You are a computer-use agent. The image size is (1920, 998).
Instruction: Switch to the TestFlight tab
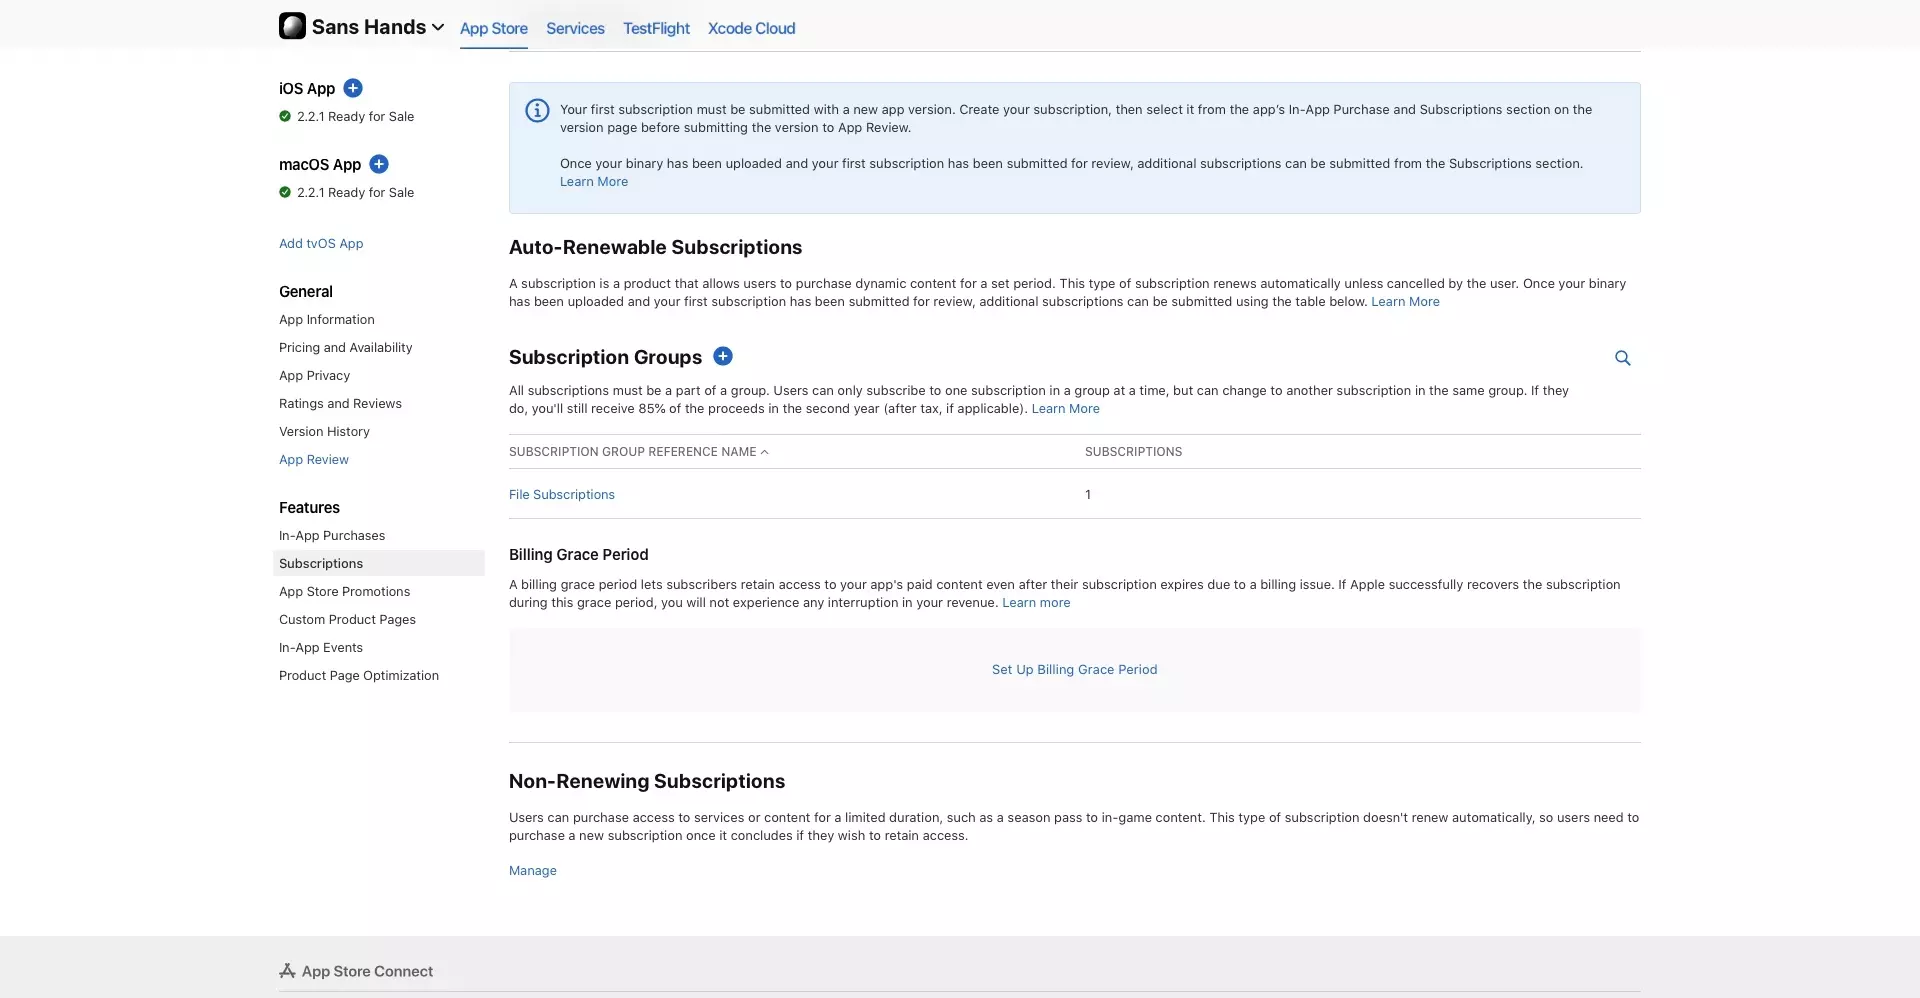[x=656, y=28]
